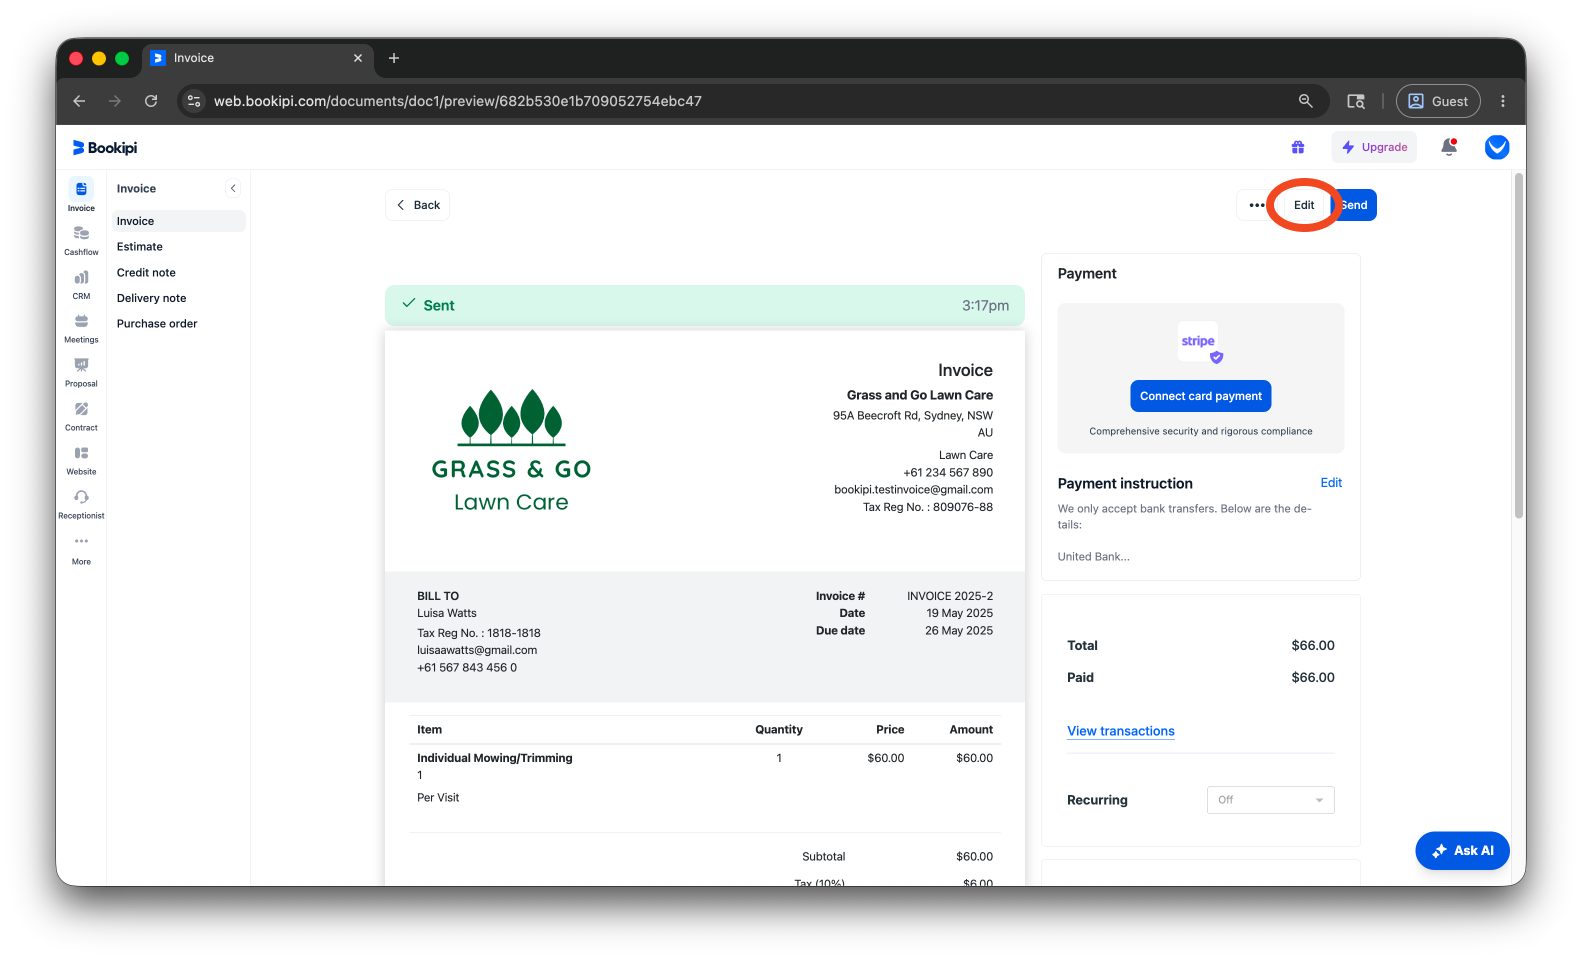Open the Receptionist section
1582x960 pixels.
(x=81, y=504)
